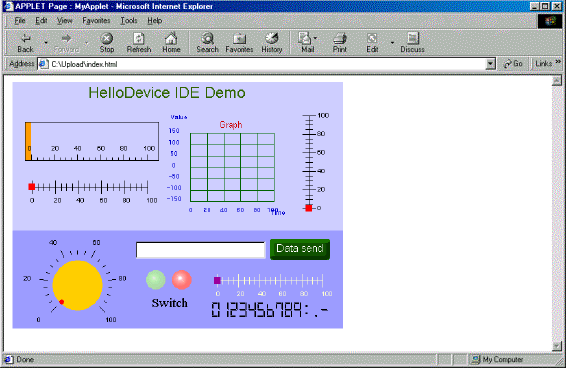Click the purple slider handle

click(217, 281)
